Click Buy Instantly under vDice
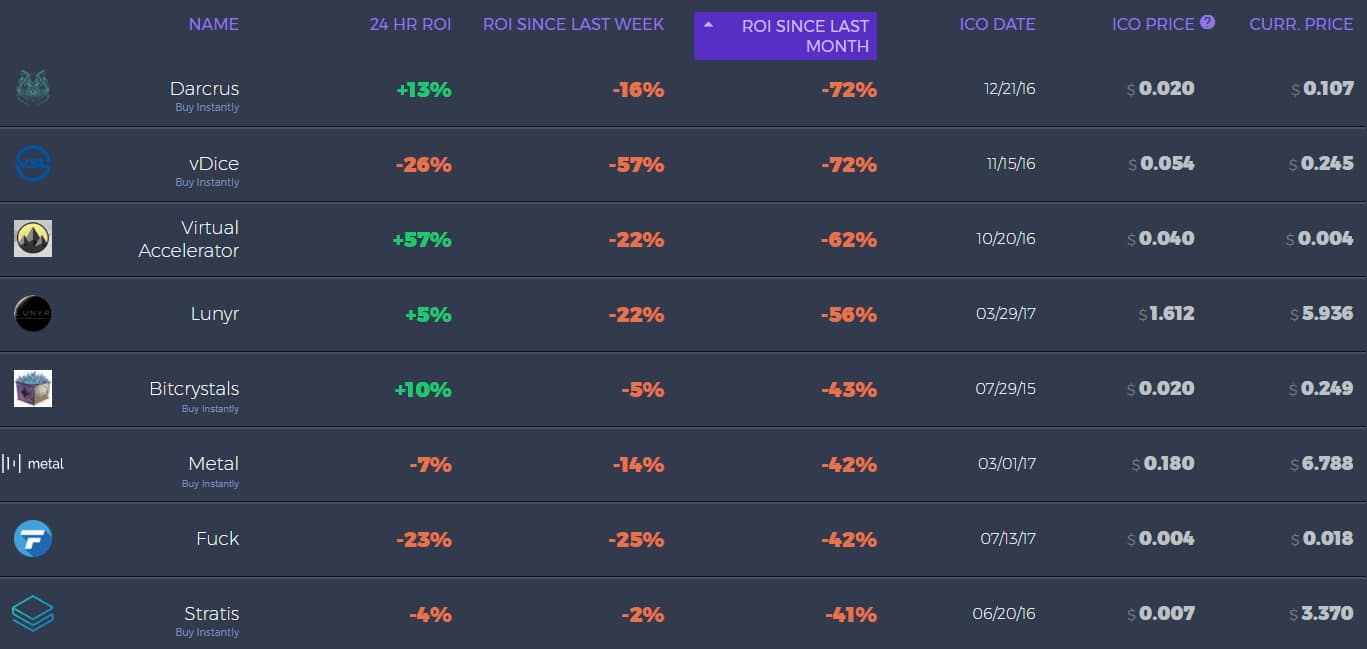The image size is (1367, 649). pos(207,182)
